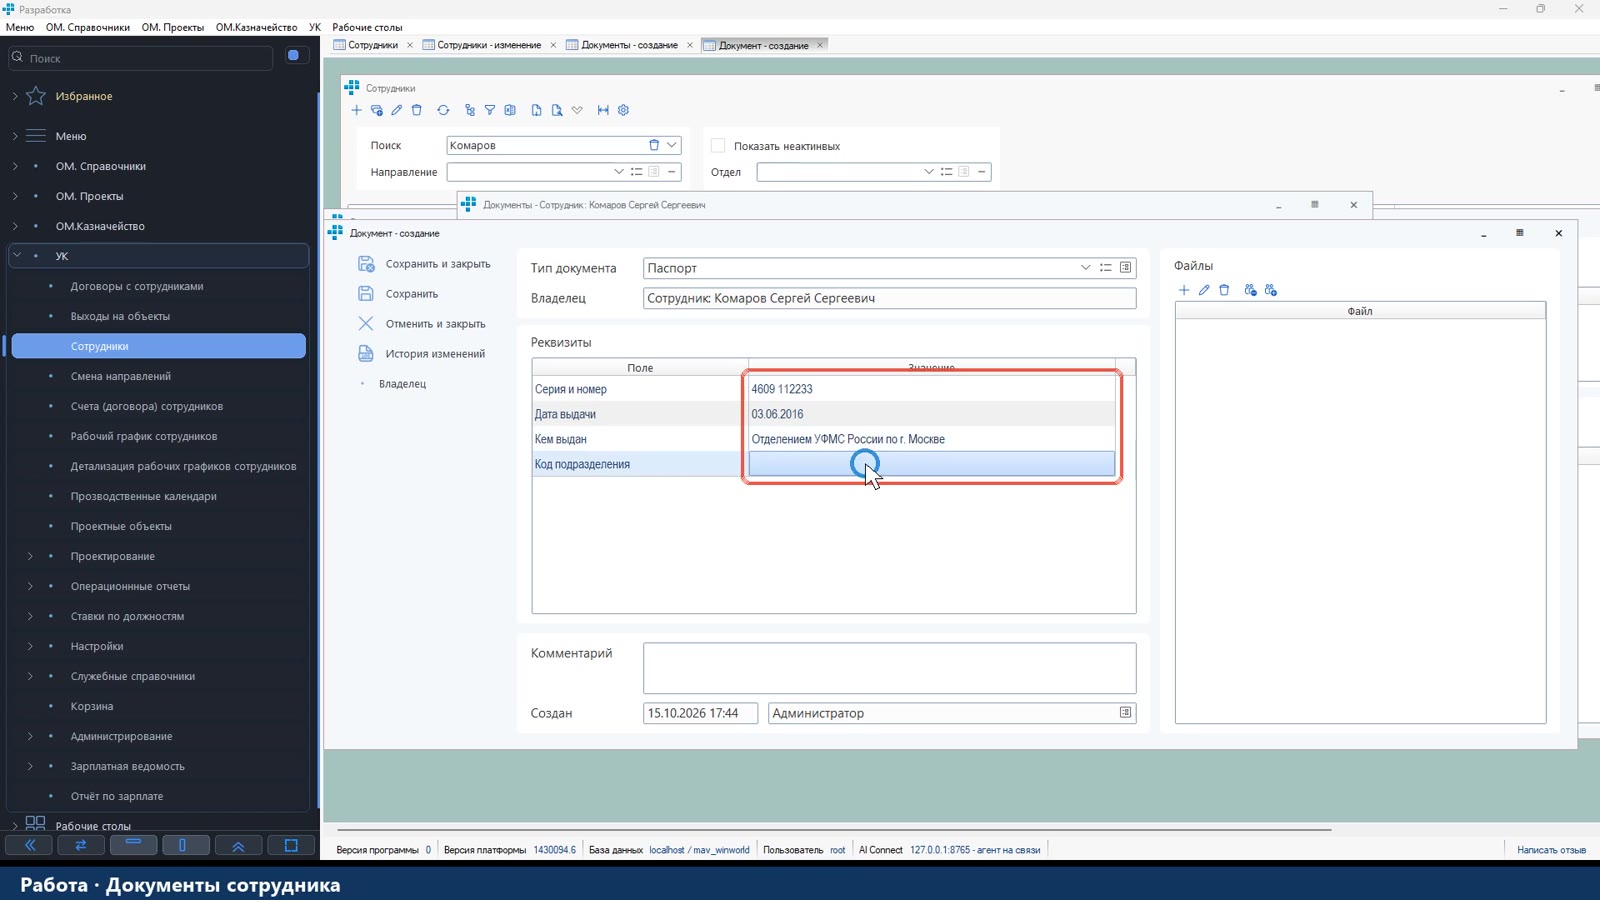Open the Направление dropdown arrow
The image size is (1600, 900).
tap(618, 172)
